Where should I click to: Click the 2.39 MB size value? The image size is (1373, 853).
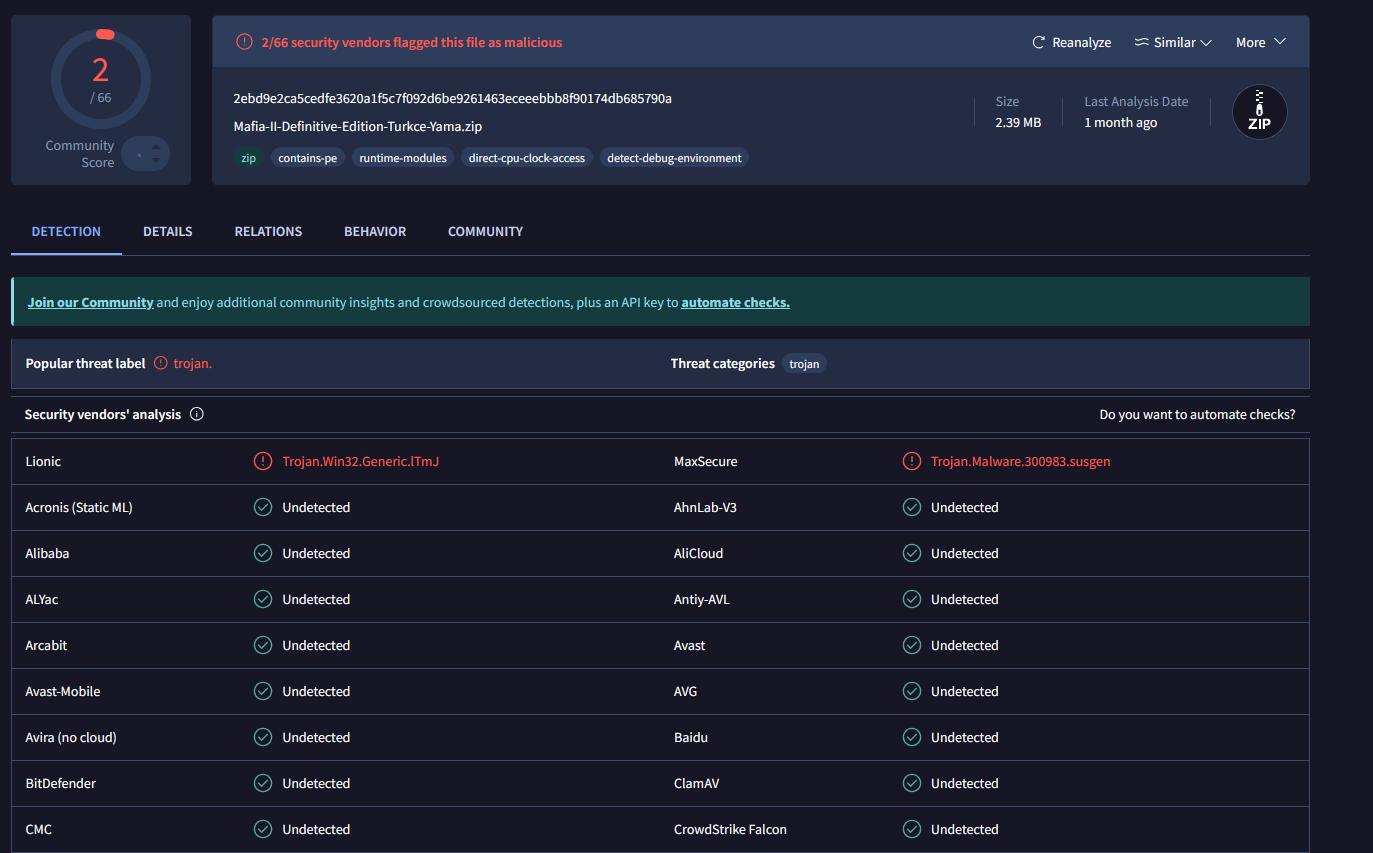pos(1017,122)
